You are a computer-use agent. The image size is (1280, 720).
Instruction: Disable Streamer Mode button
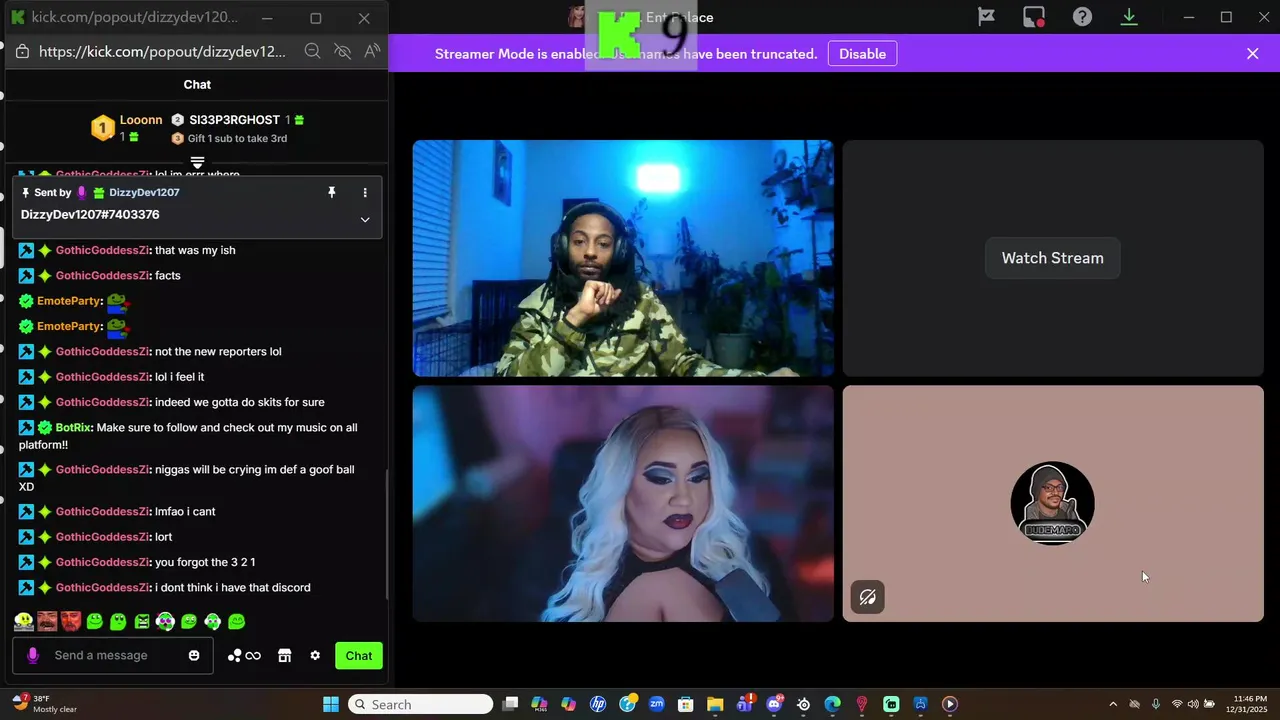tap(862, 54)
